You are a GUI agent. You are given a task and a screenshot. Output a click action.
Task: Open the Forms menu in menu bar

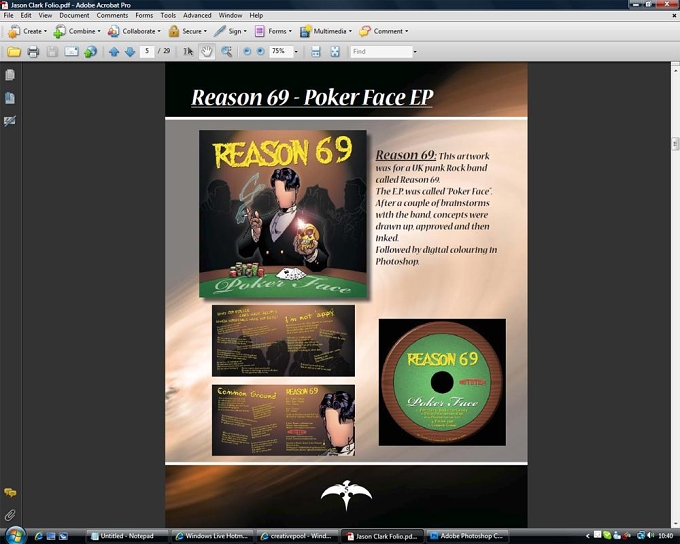(144, 15)
